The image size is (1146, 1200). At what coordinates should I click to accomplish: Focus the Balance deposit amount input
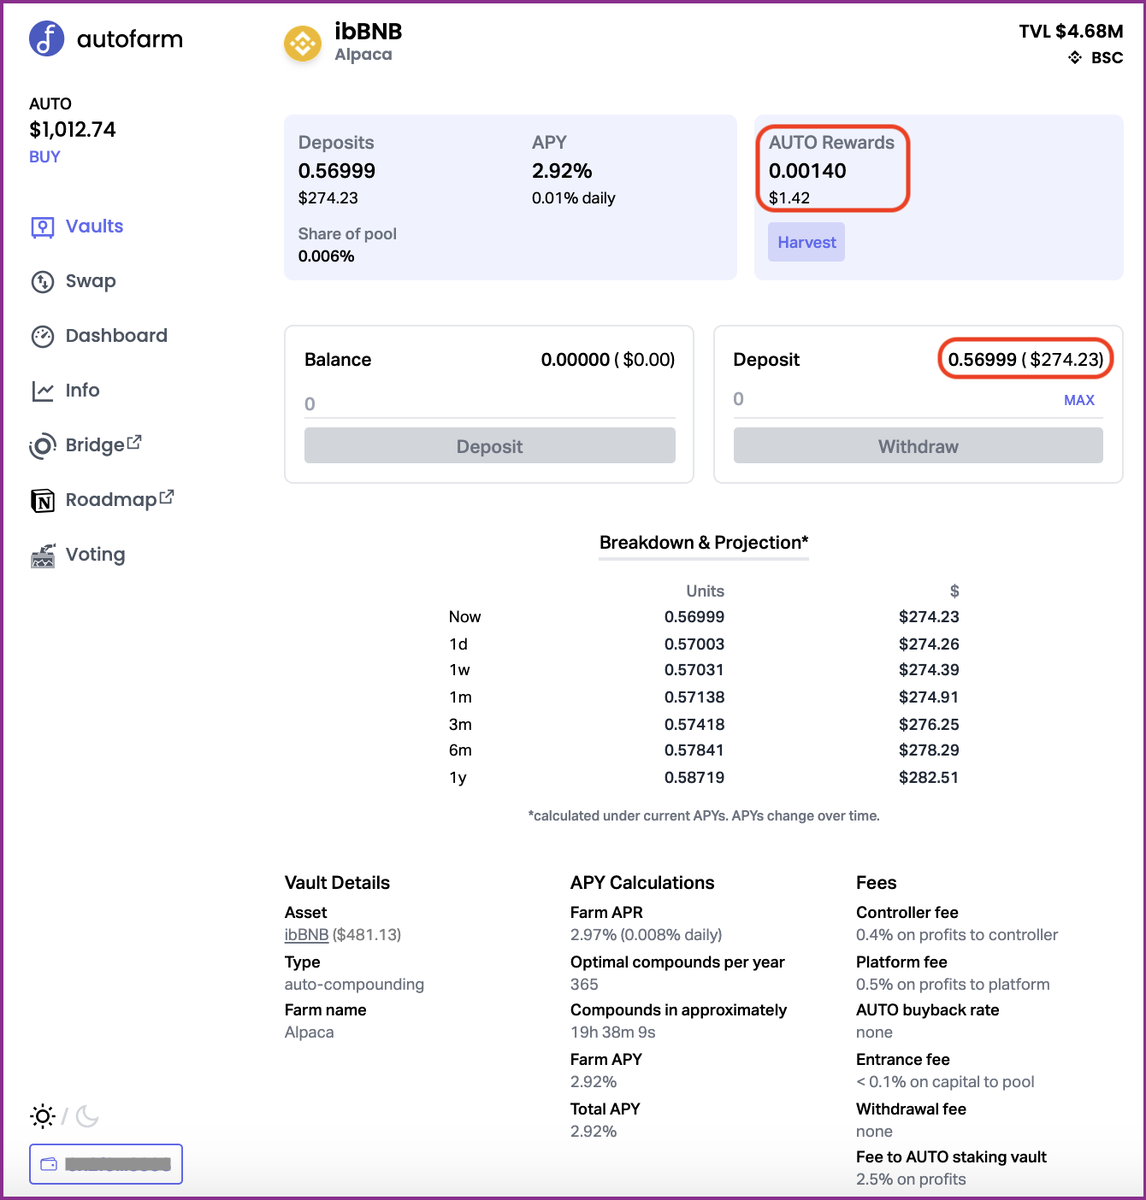490,404
